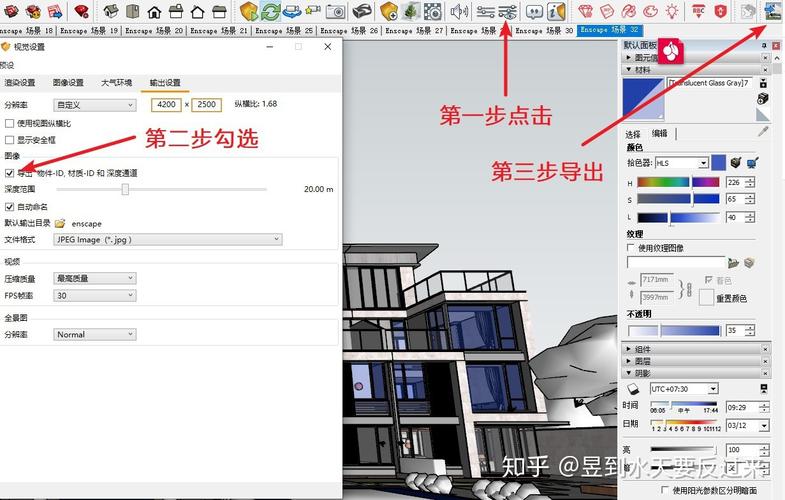Toggle 导出 物件-ID 材质-ID 和 深度通道 checkbox
The image size is (785, 500).
[x=9, y=173]
